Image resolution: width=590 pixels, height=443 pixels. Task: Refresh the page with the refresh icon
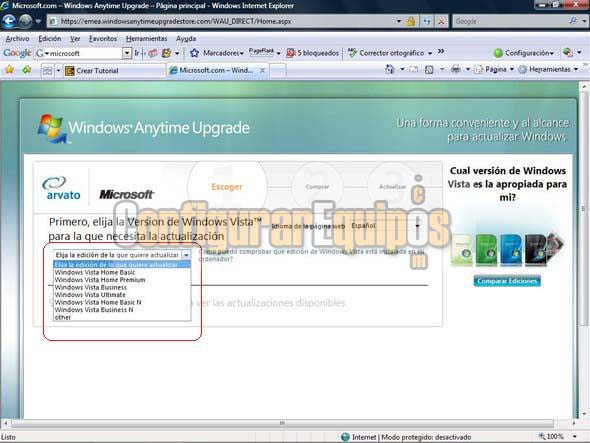tap(427, 21)
